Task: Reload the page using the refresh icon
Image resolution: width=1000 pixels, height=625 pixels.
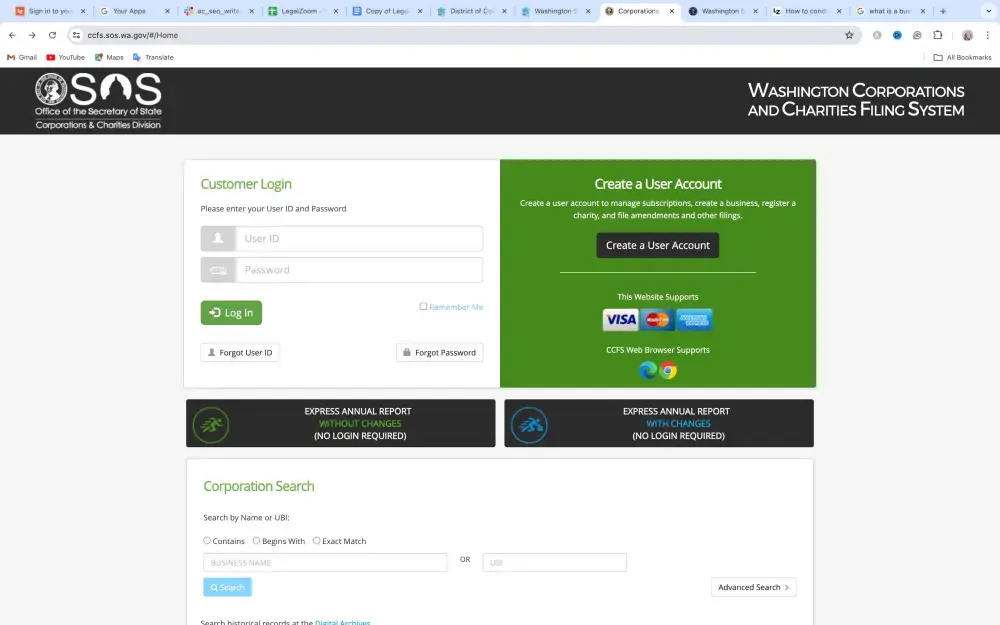Action: pos(52,35)
